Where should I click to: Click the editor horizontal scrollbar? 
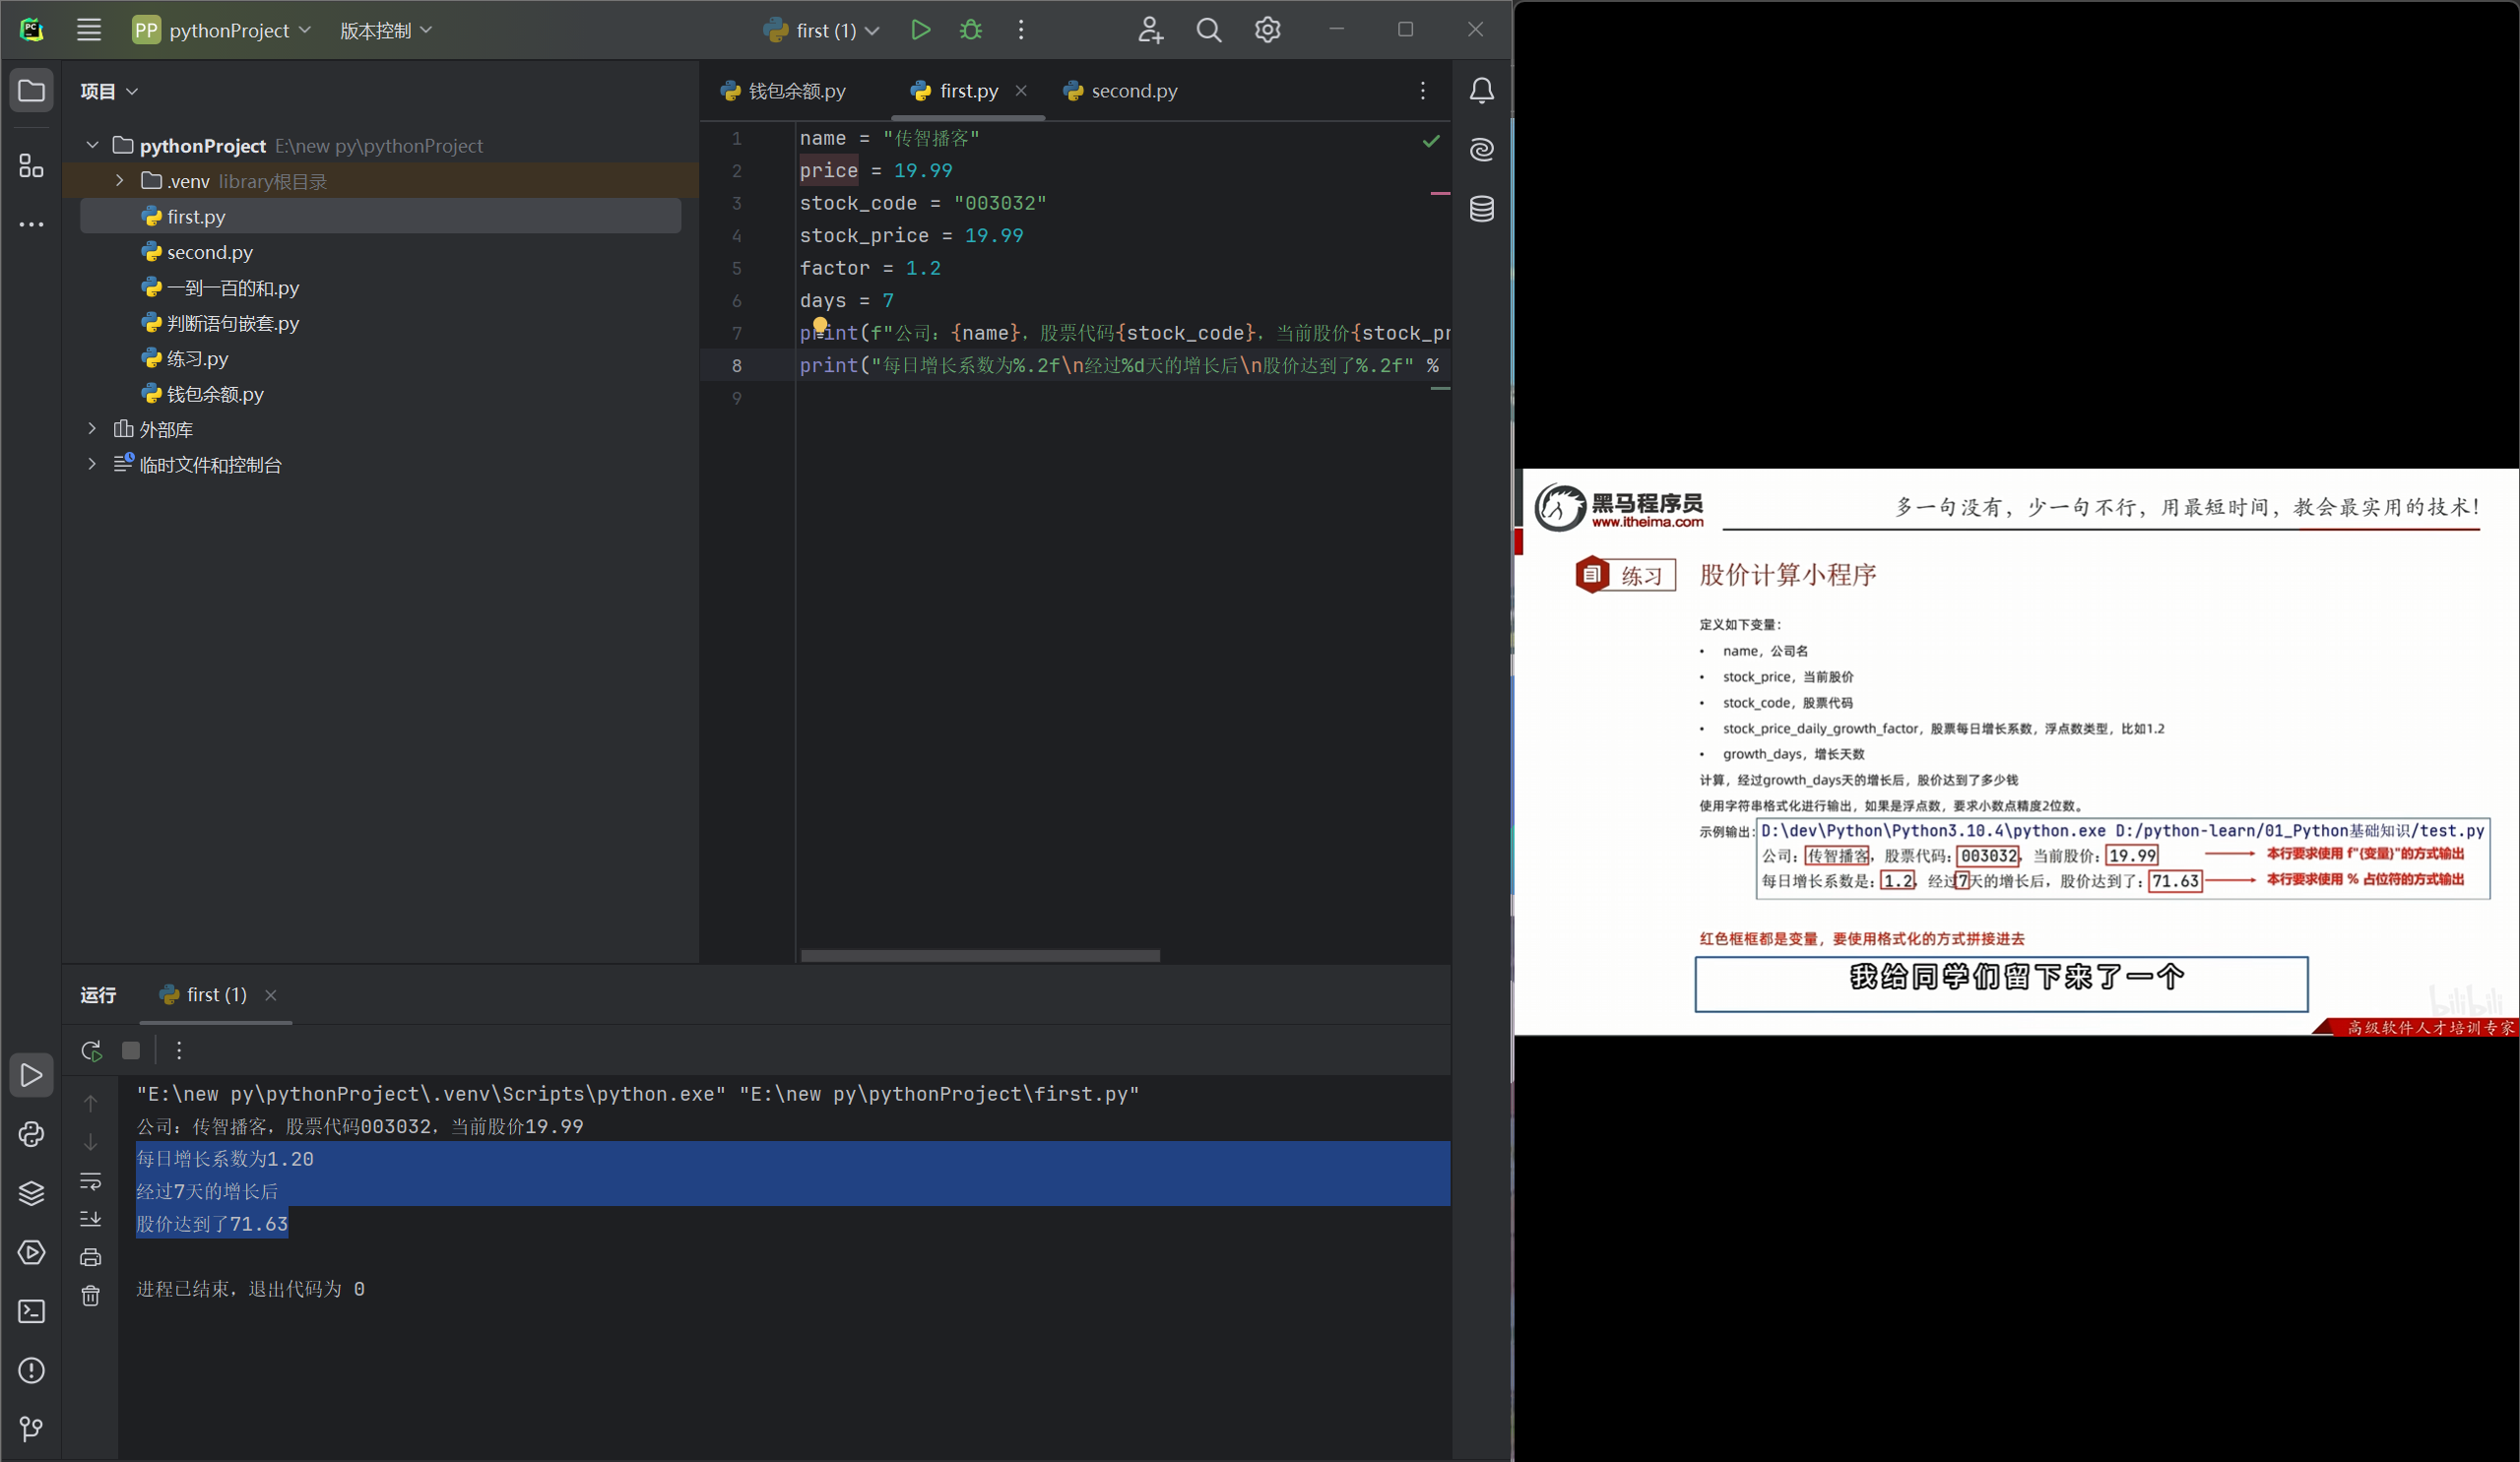pyautogui.click(x=980, y=956)
